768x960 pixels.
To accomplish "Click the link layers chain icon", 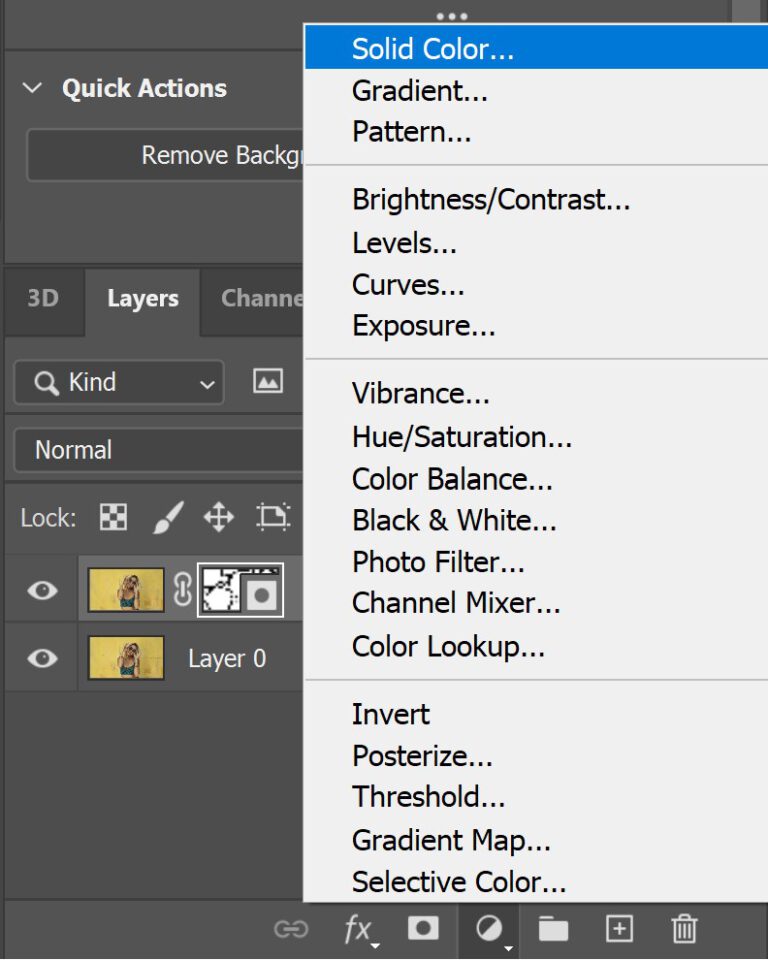I will (x=291, y=930).
